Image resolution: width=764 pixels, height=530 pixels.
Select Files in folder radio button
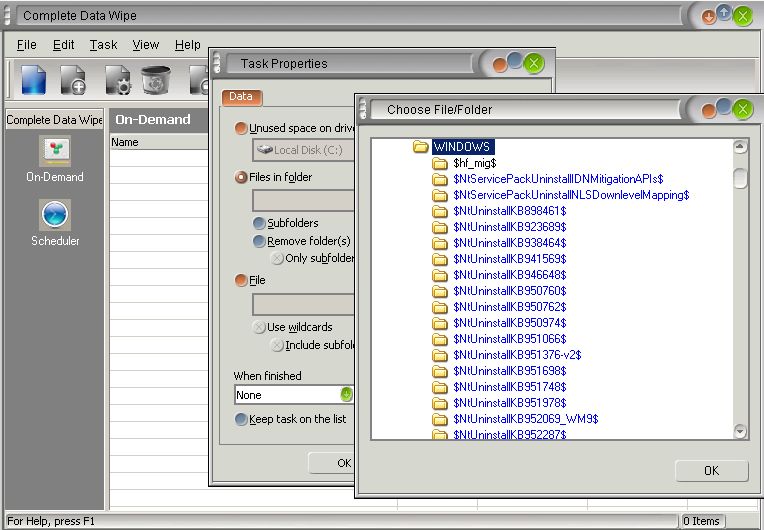[241, 177]
